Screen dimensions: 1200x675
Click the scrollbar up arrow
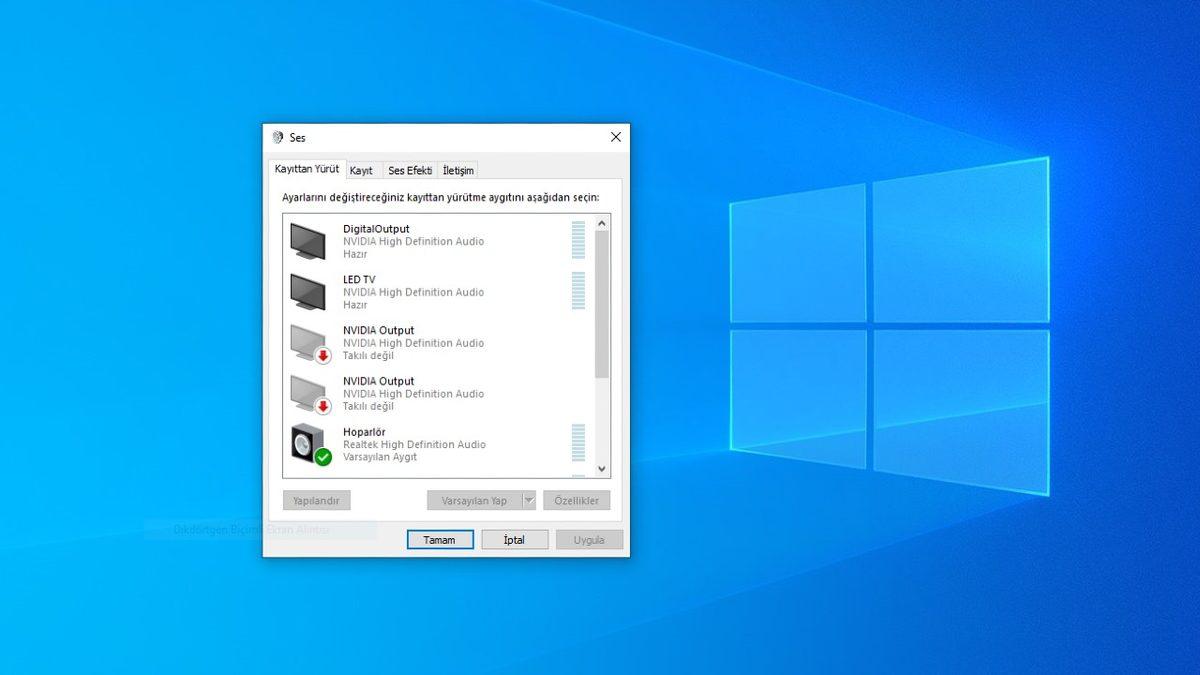(602, 222)
